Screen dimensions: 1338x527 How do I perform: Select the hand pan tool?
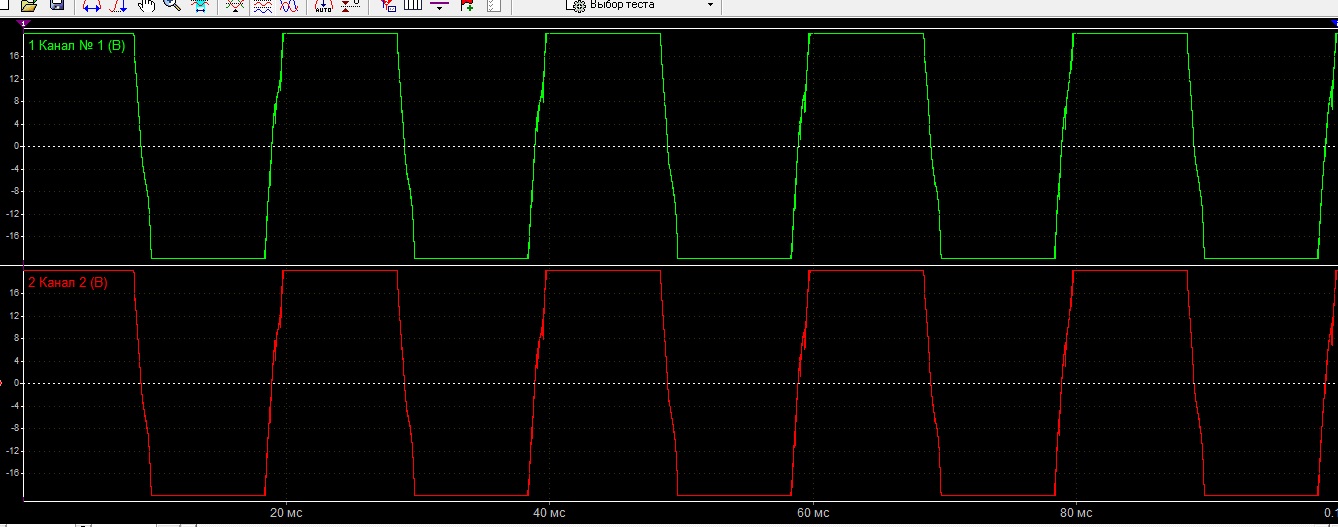pyautogui.click(x=146, y=5)
